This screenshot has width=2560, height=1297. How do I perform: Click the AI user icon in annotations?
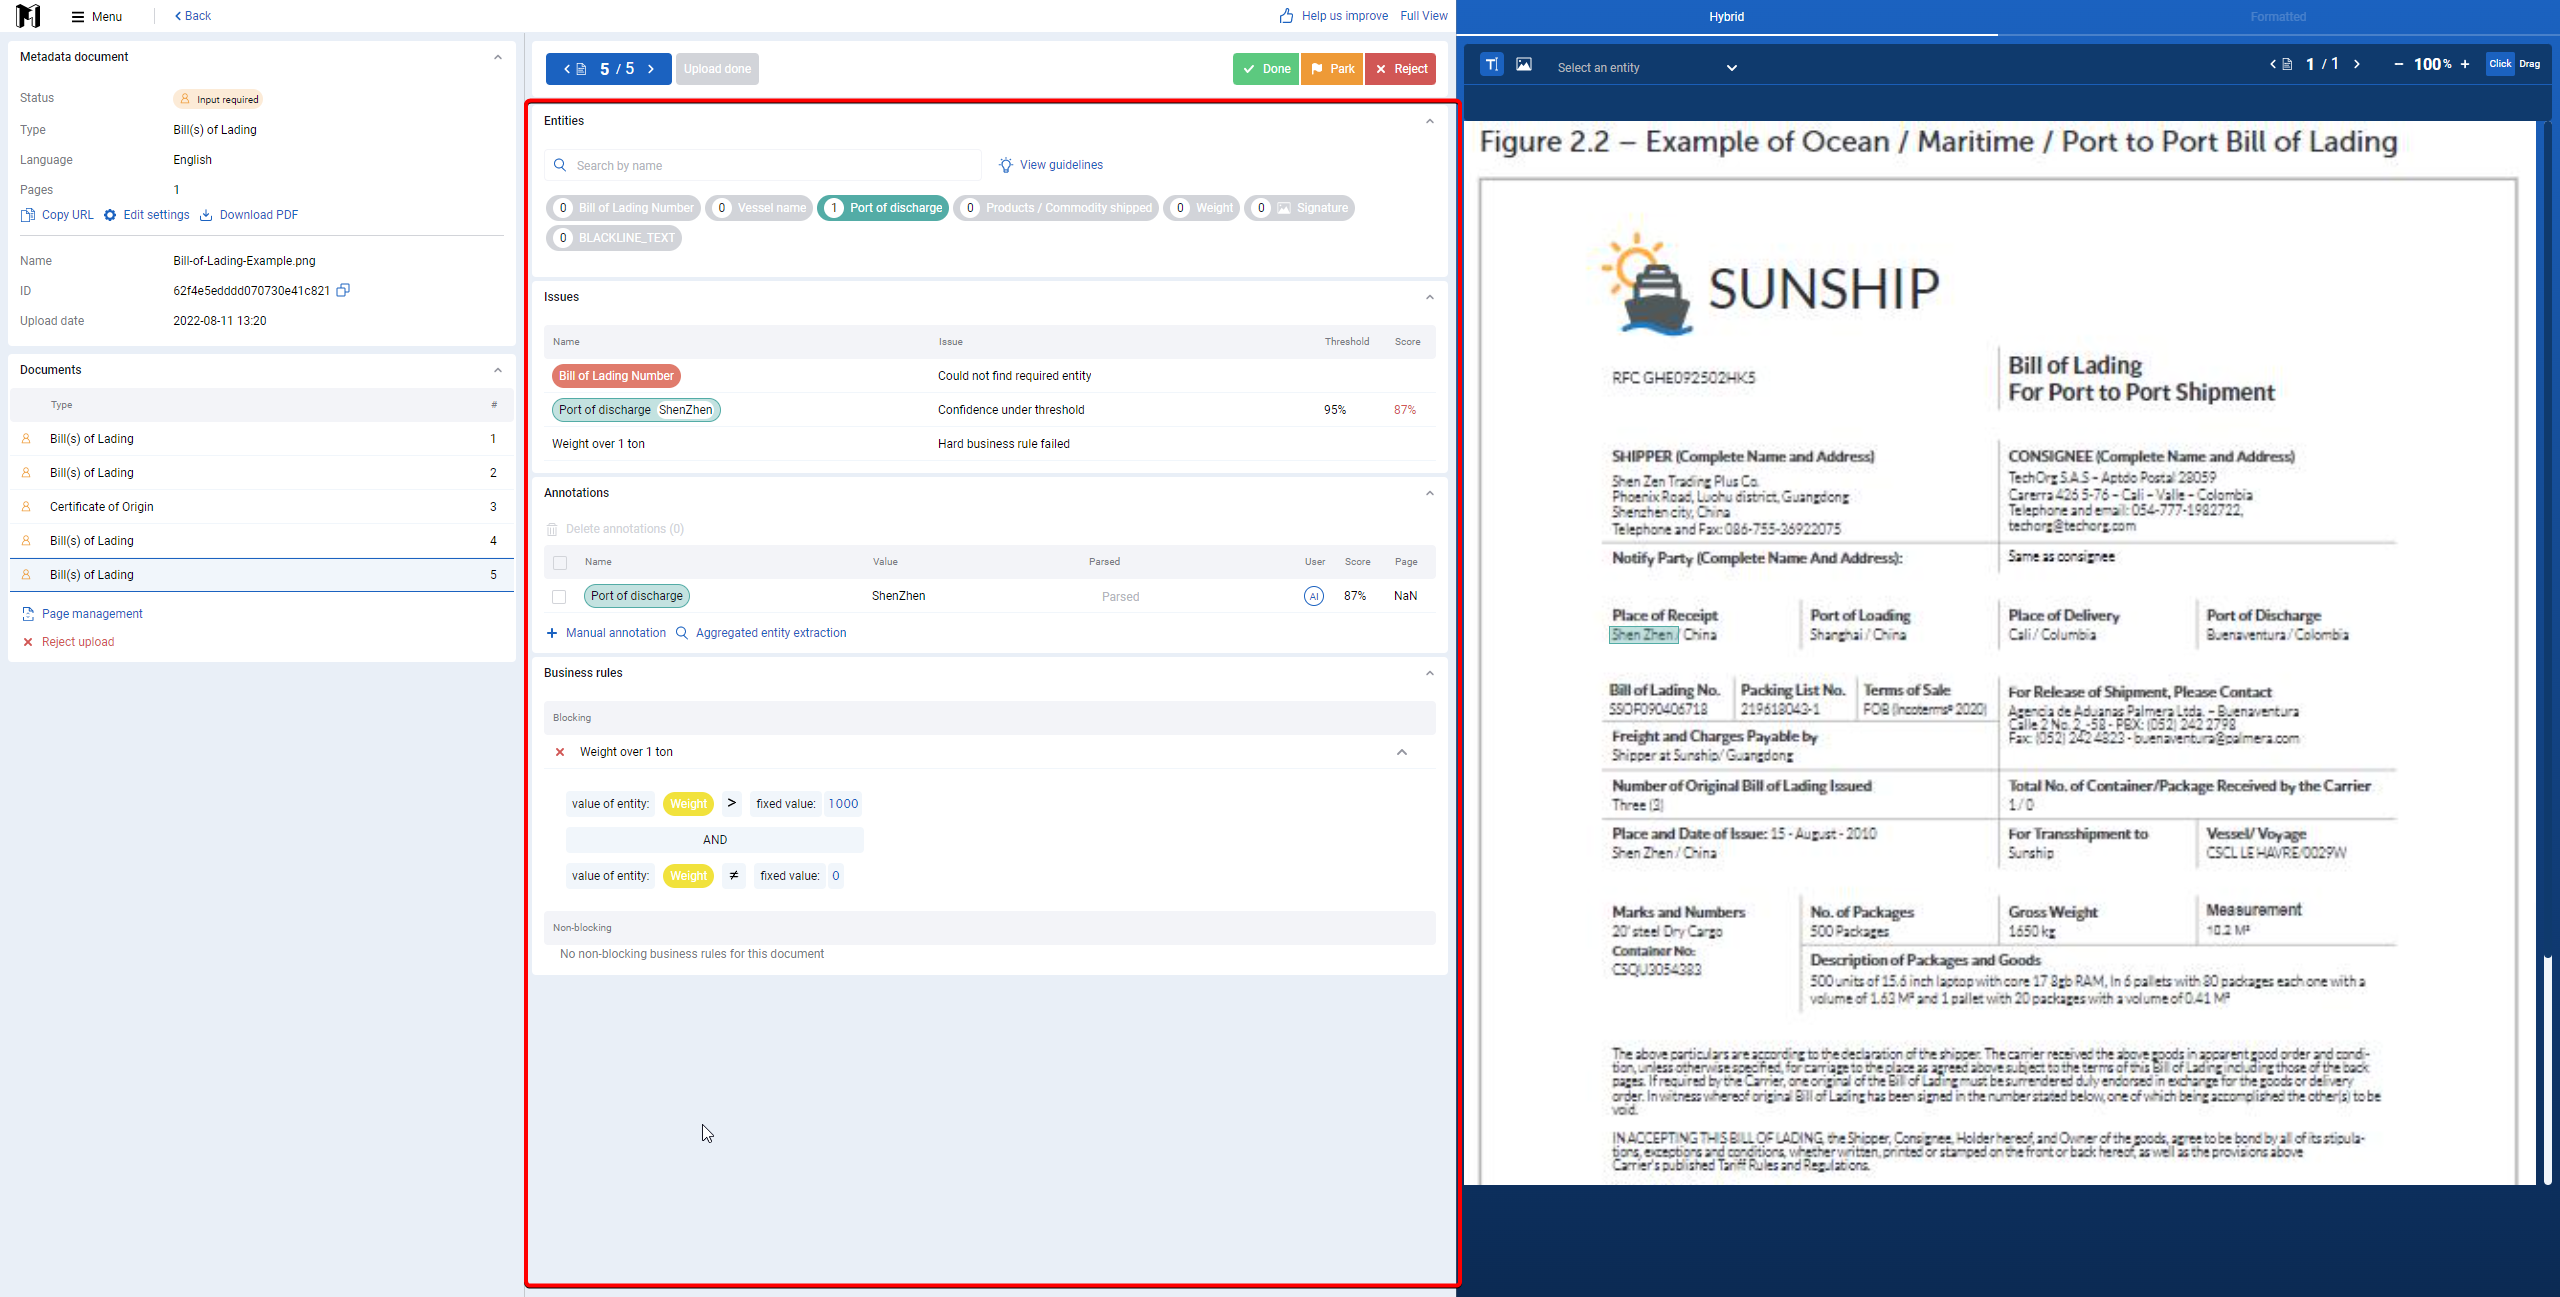pos(1314,596)
